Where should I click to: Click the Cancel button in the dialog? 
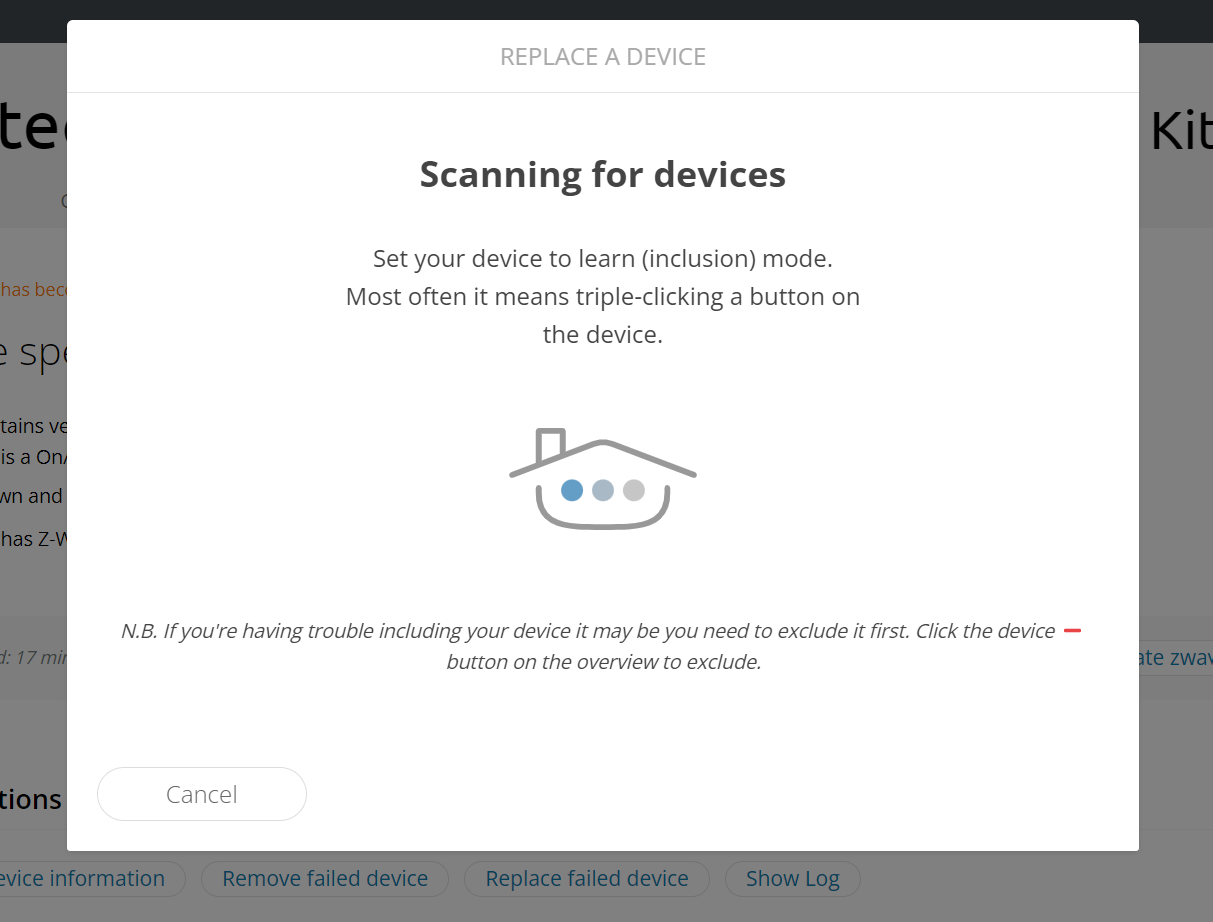pyautogui.click(x=201, y=794)
